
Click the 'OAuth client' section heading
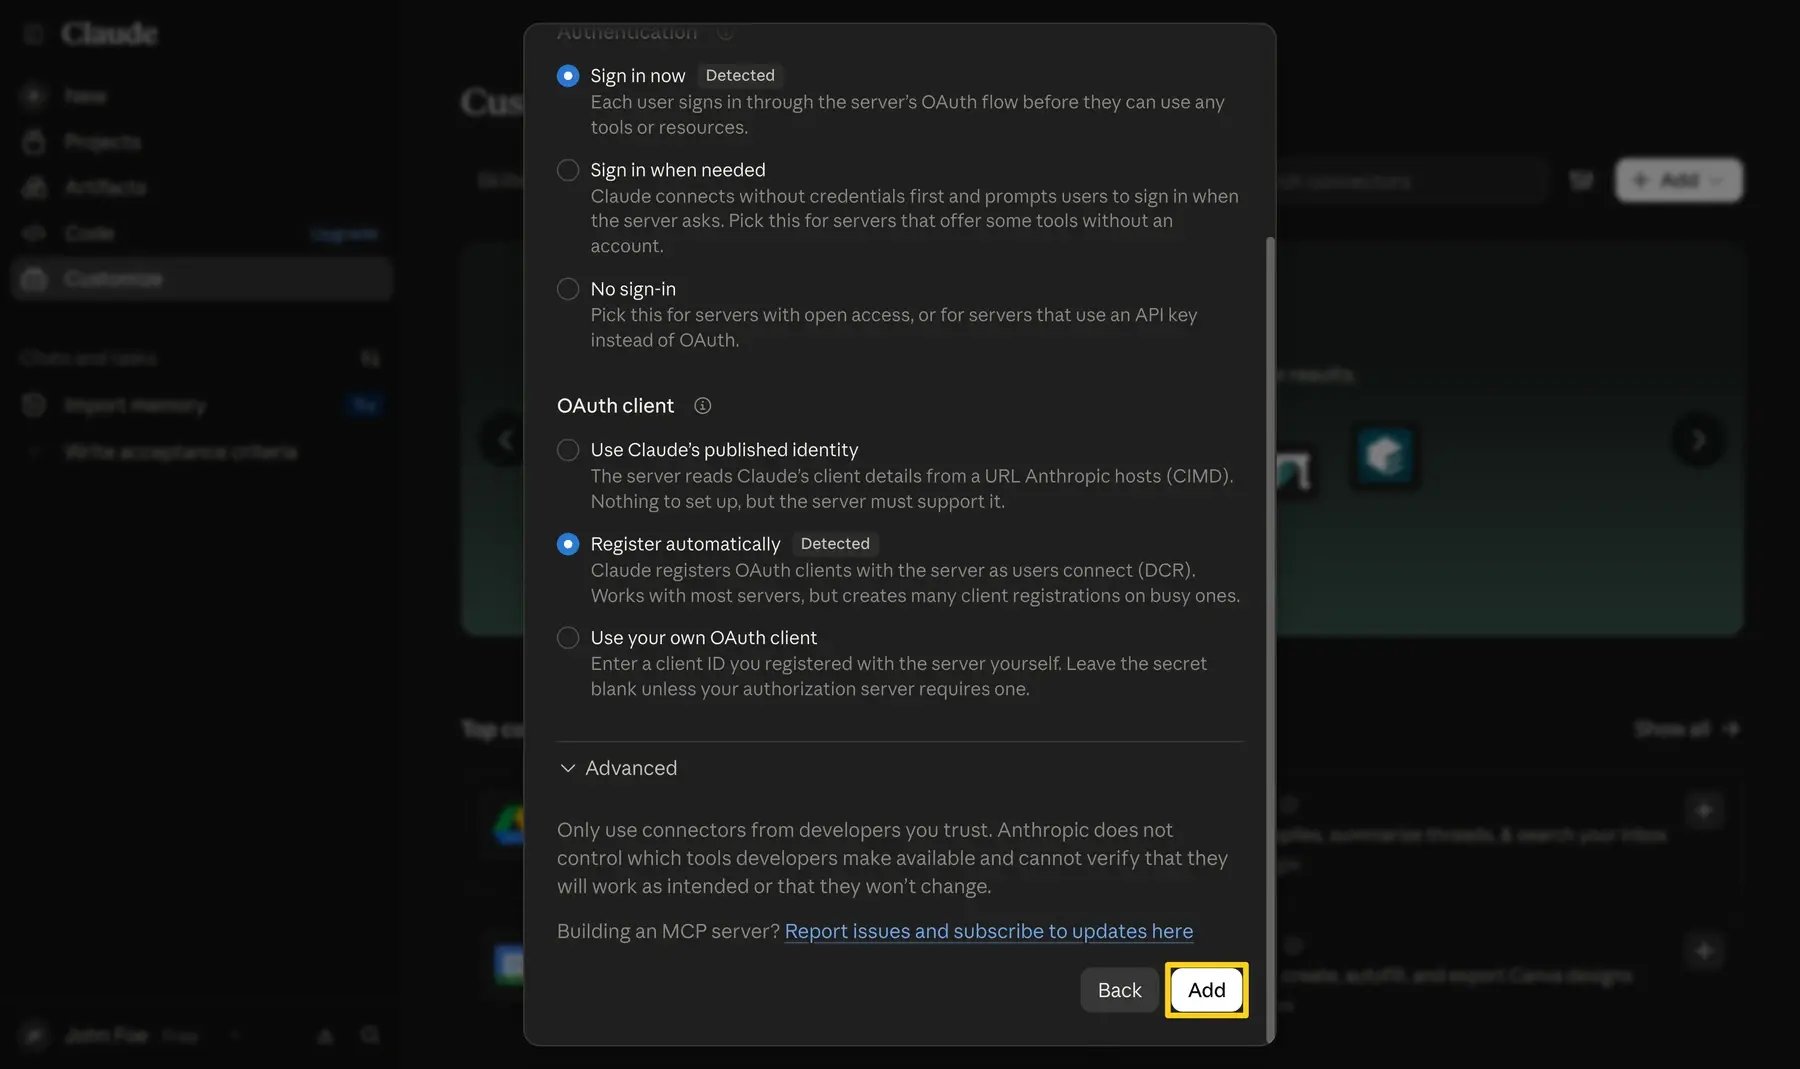[615, 406]
